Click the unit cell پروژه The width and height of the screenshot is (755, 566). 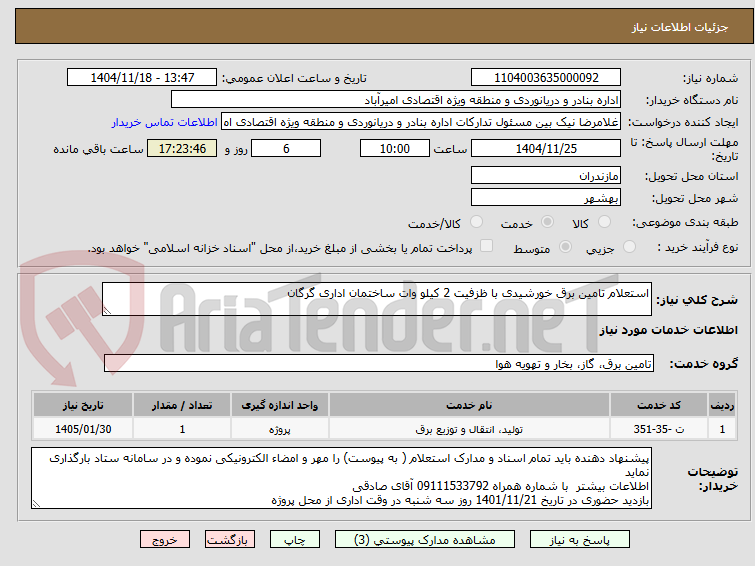pos(280,429)
